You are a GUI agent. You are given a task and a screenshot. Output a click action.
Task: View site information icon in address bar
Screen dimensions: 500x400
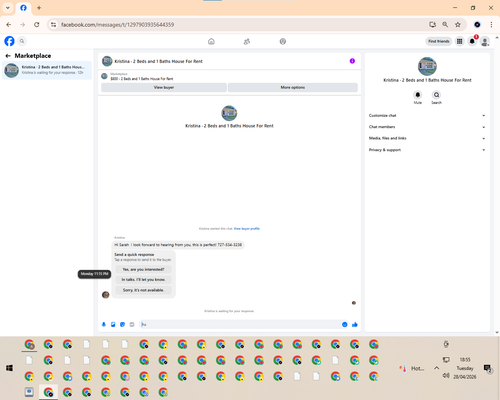click(x=53, y=25)
